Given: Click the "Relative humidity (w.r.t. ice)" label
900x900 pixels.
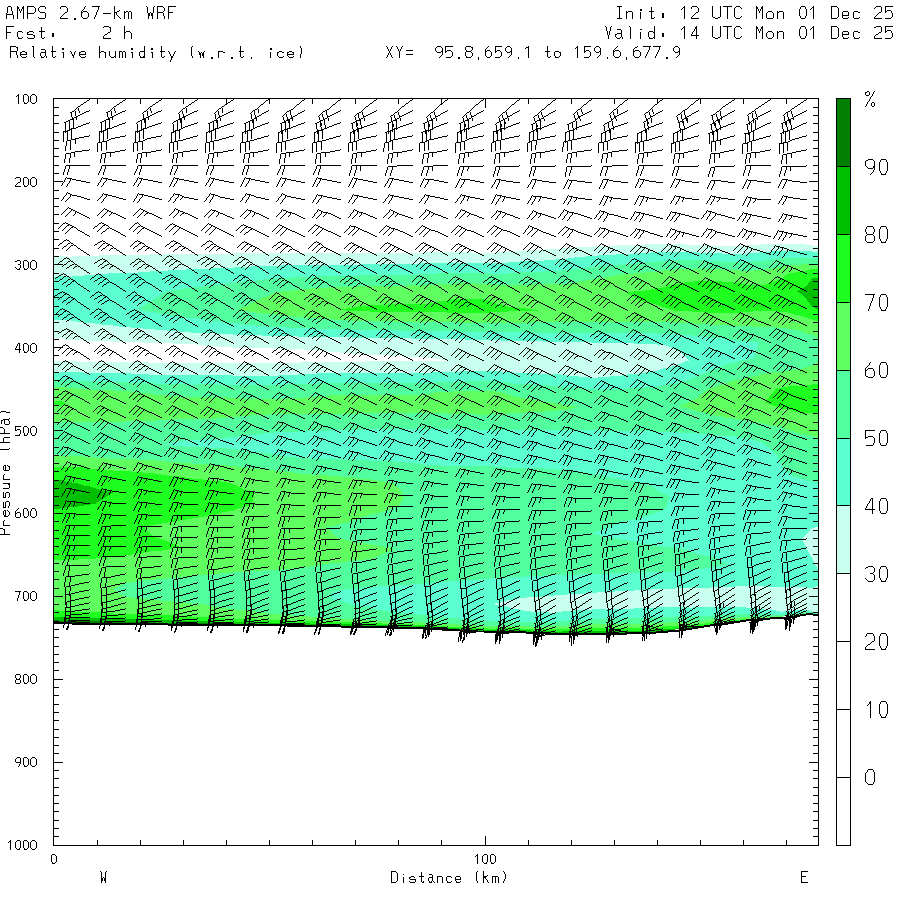Looking at the screenshot, I should [x=156, y=53].
